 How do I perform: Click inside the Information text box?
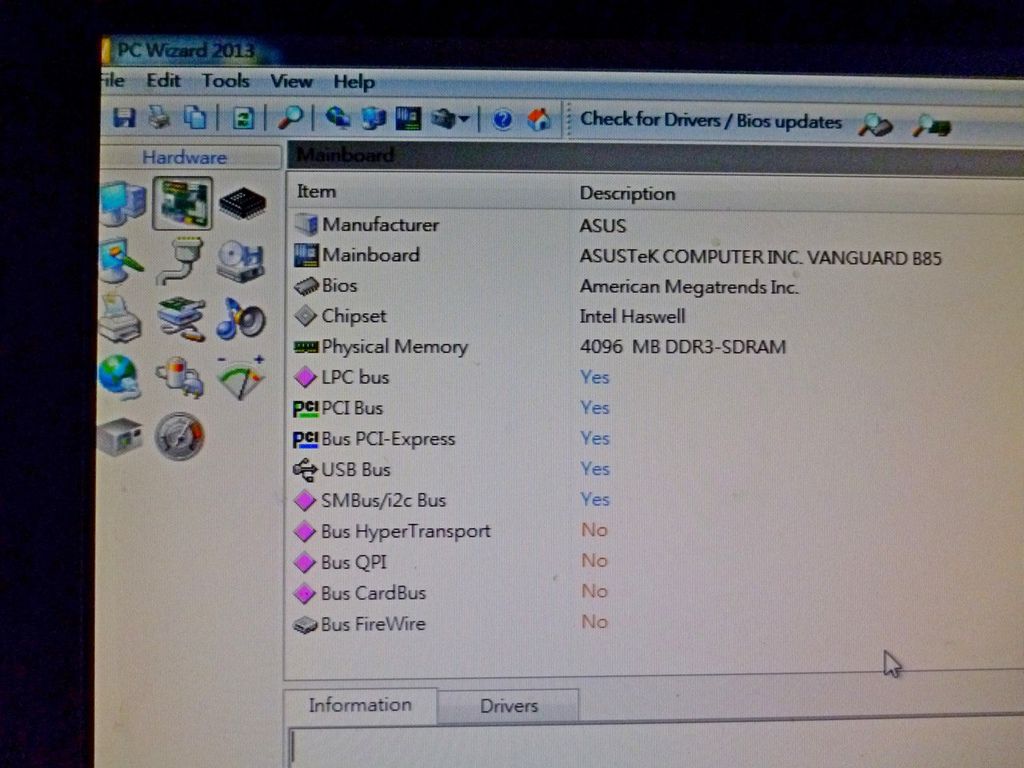pos(656,748)
